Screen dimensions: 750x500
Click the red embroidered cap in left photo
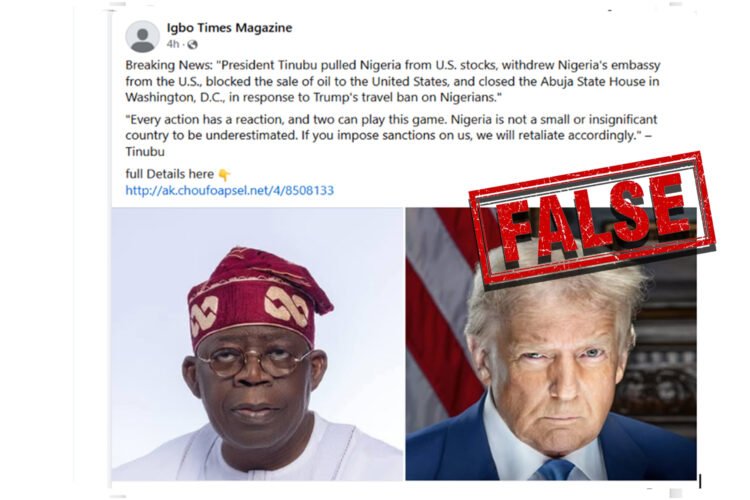click(x=258, y=296)
